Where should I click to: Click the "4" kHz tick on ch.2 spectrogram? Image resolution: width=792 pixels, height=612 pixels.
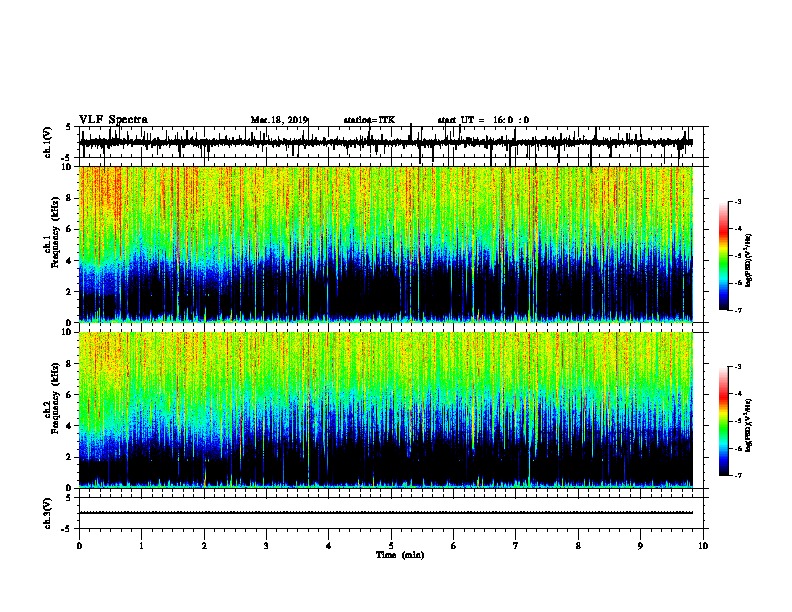coord(70,426)
